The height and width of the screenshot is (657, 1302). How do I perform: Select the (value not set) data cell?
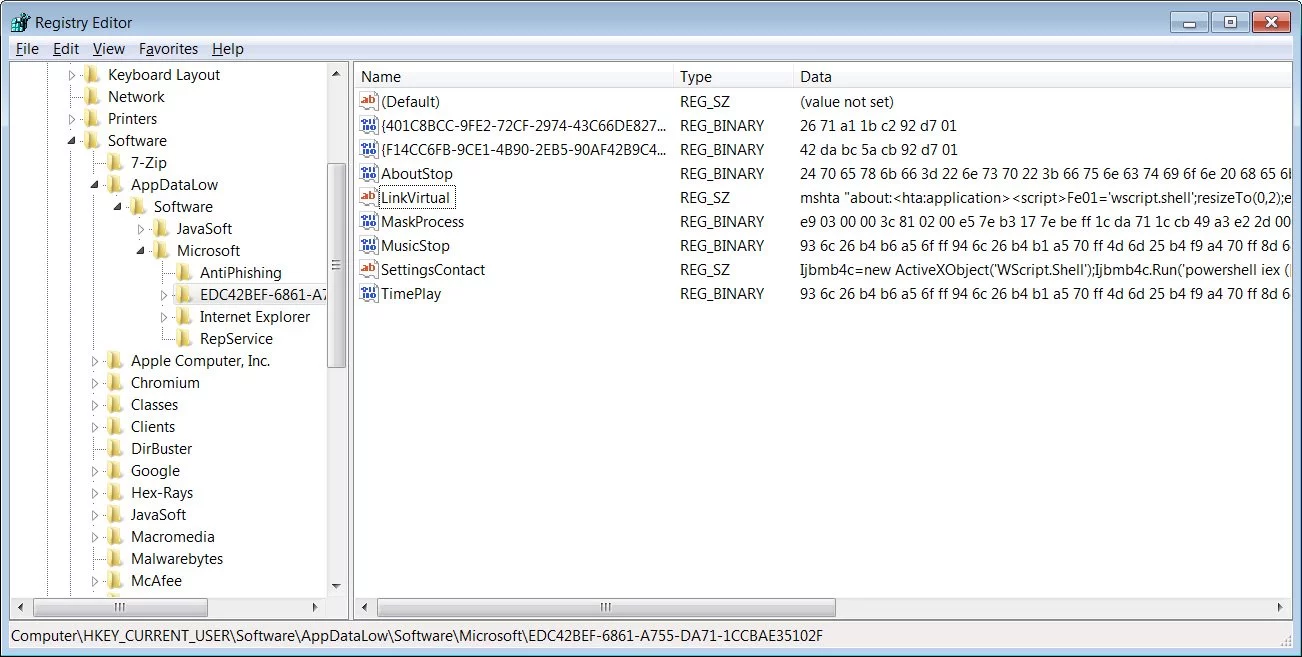tap(847, 102)
